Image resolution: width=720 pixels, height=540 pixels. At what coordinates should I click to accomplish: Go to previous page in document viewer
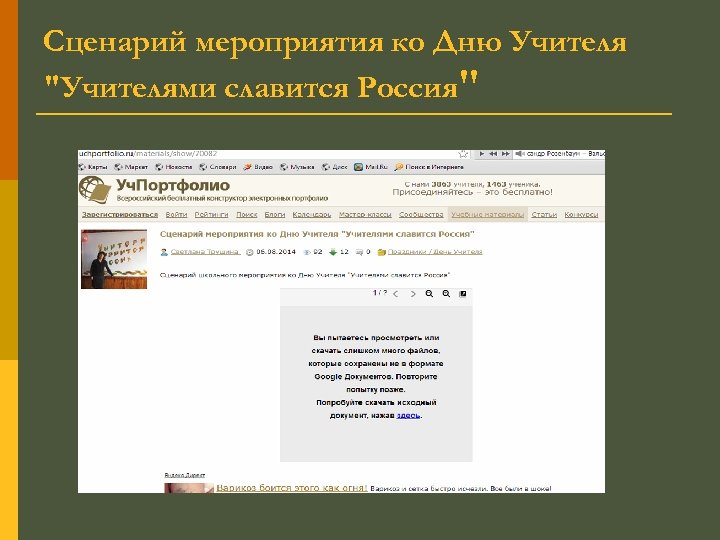pos(396,294)
